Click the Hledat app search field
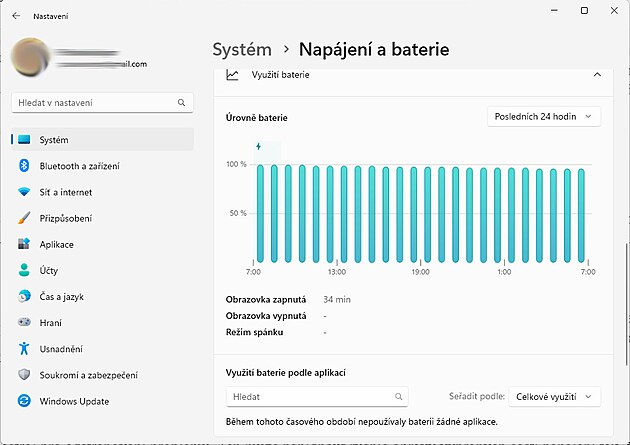This screenshot has height=445, width=630. coord(317,397)
